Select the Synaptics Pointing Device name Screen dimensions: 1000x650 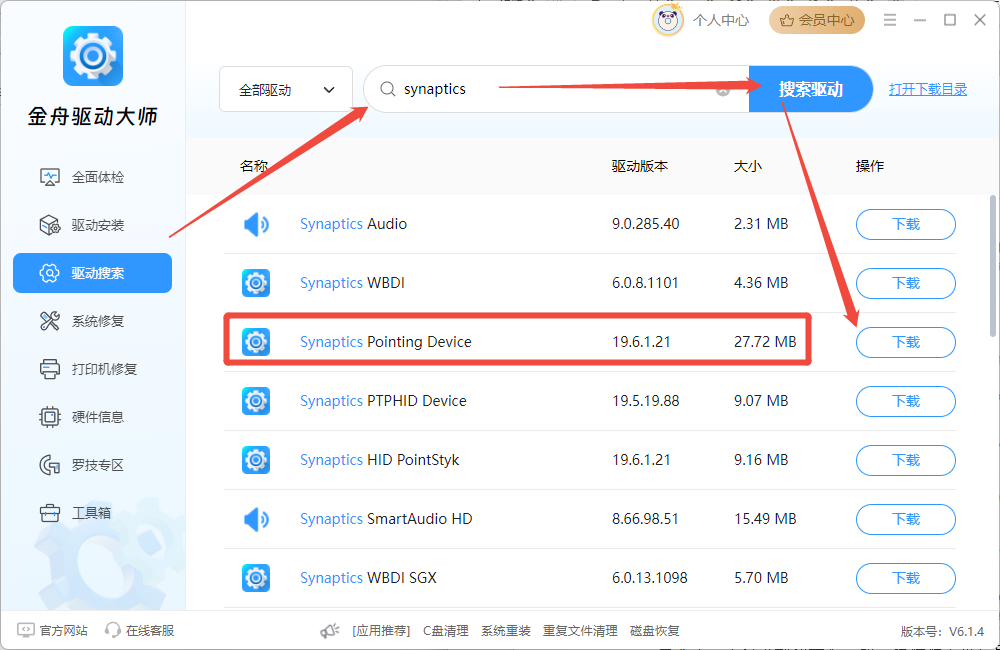[x=386, y=342]
